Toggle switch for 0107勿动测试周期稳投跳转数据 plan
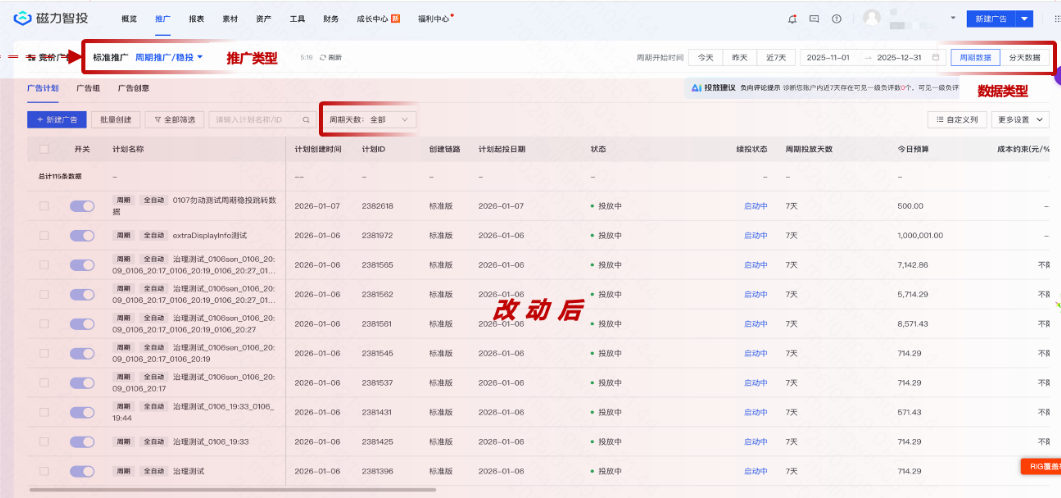 [x=82, y=206]
